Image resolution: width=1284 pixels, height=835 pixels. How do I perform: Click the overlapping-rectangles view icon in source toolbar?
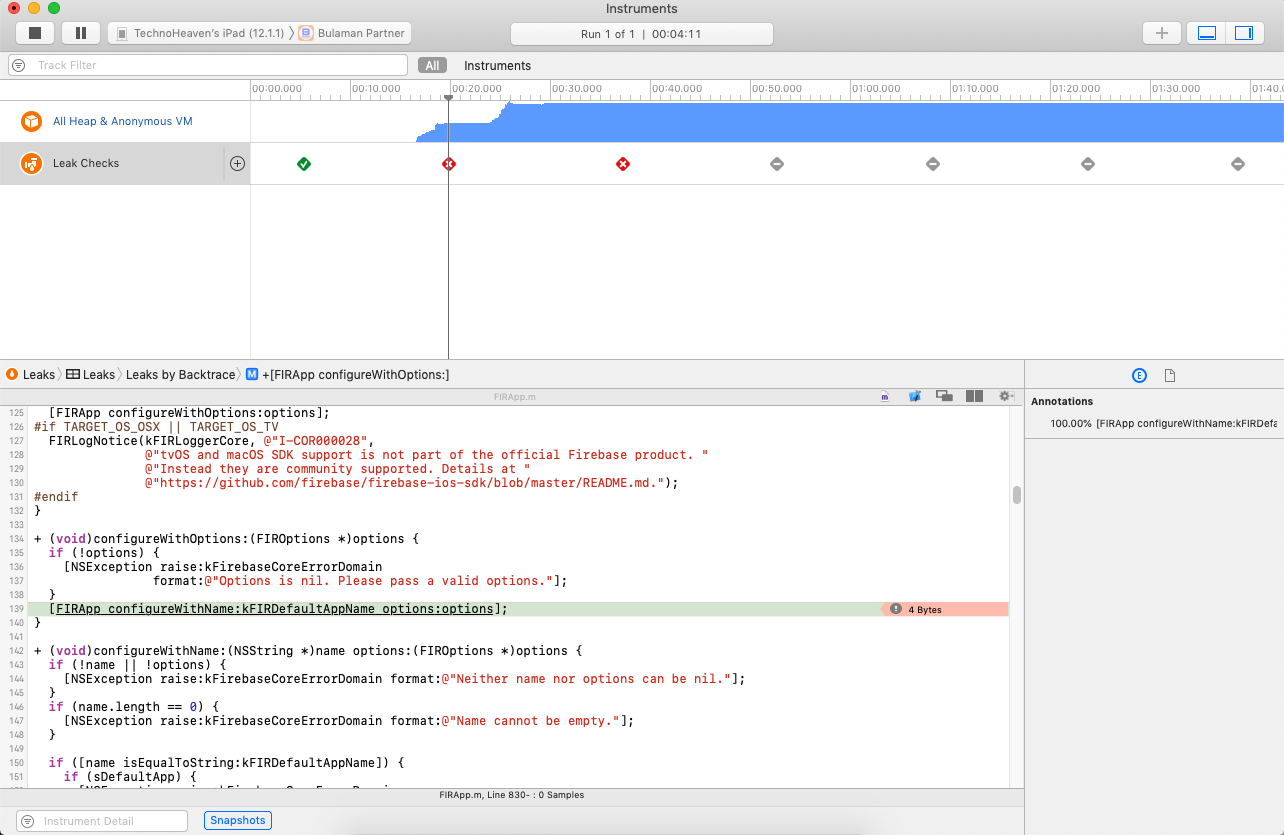point(944,395)
